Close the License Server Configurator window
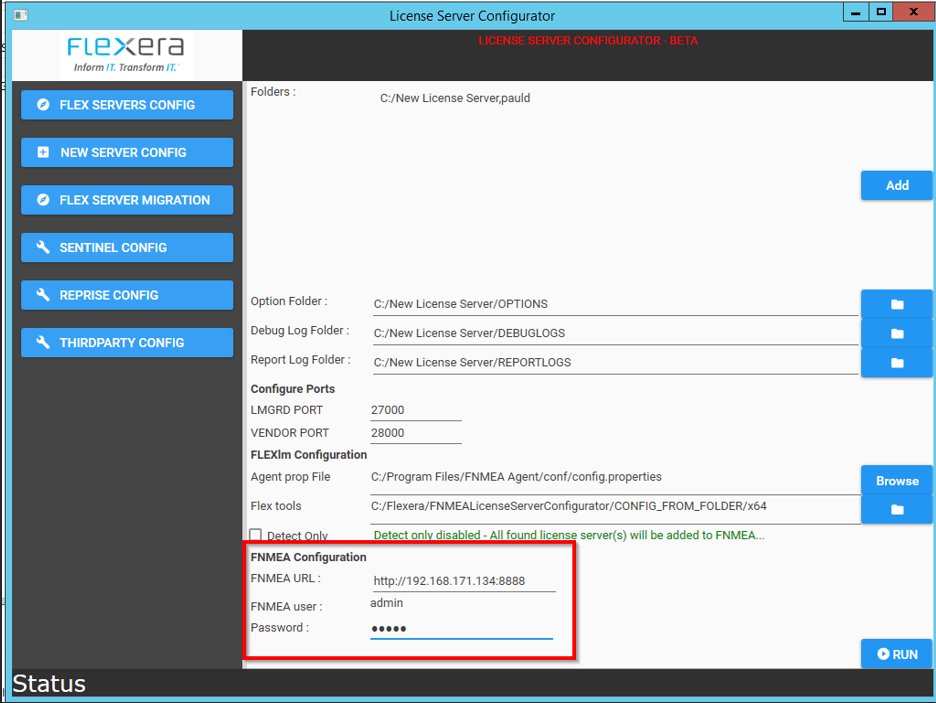The width and height of the screenshot is (936, 703). point(913,12)
